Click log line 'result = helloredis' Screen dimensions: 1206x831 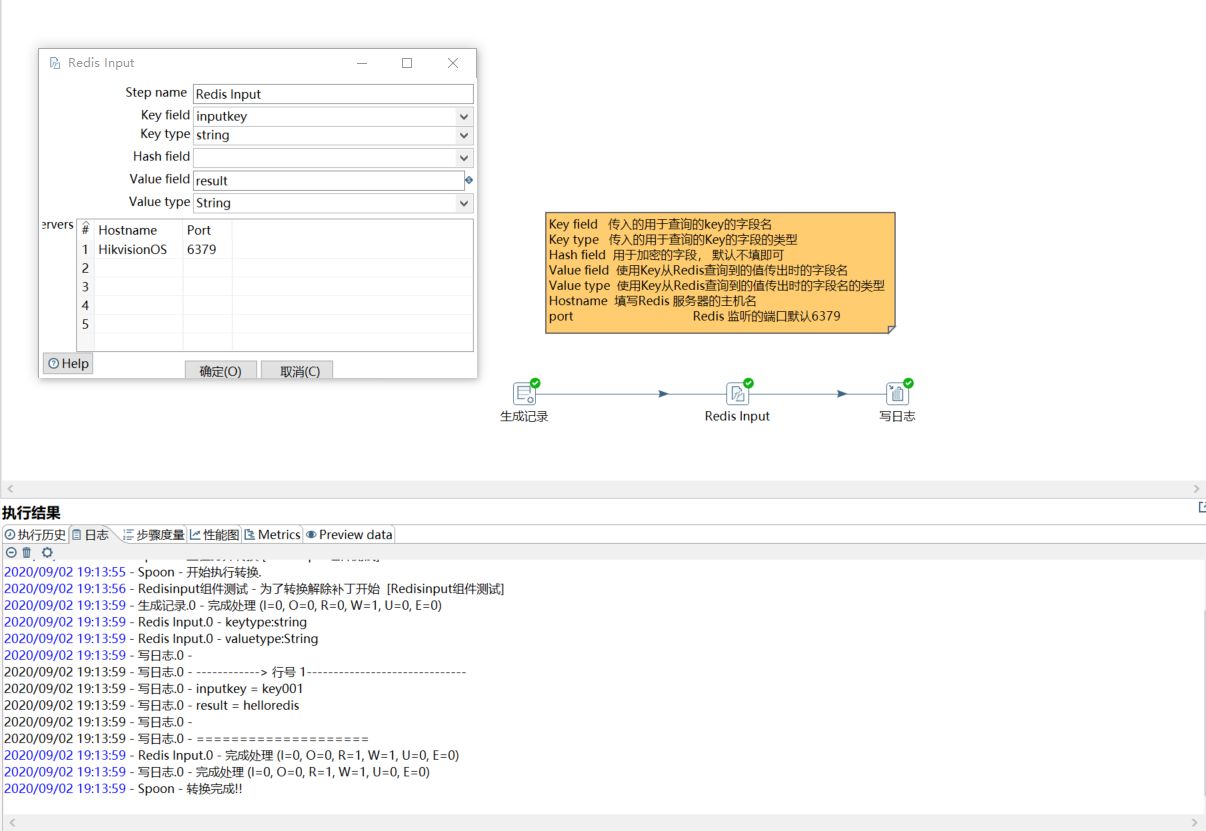(x=247, y=705)
